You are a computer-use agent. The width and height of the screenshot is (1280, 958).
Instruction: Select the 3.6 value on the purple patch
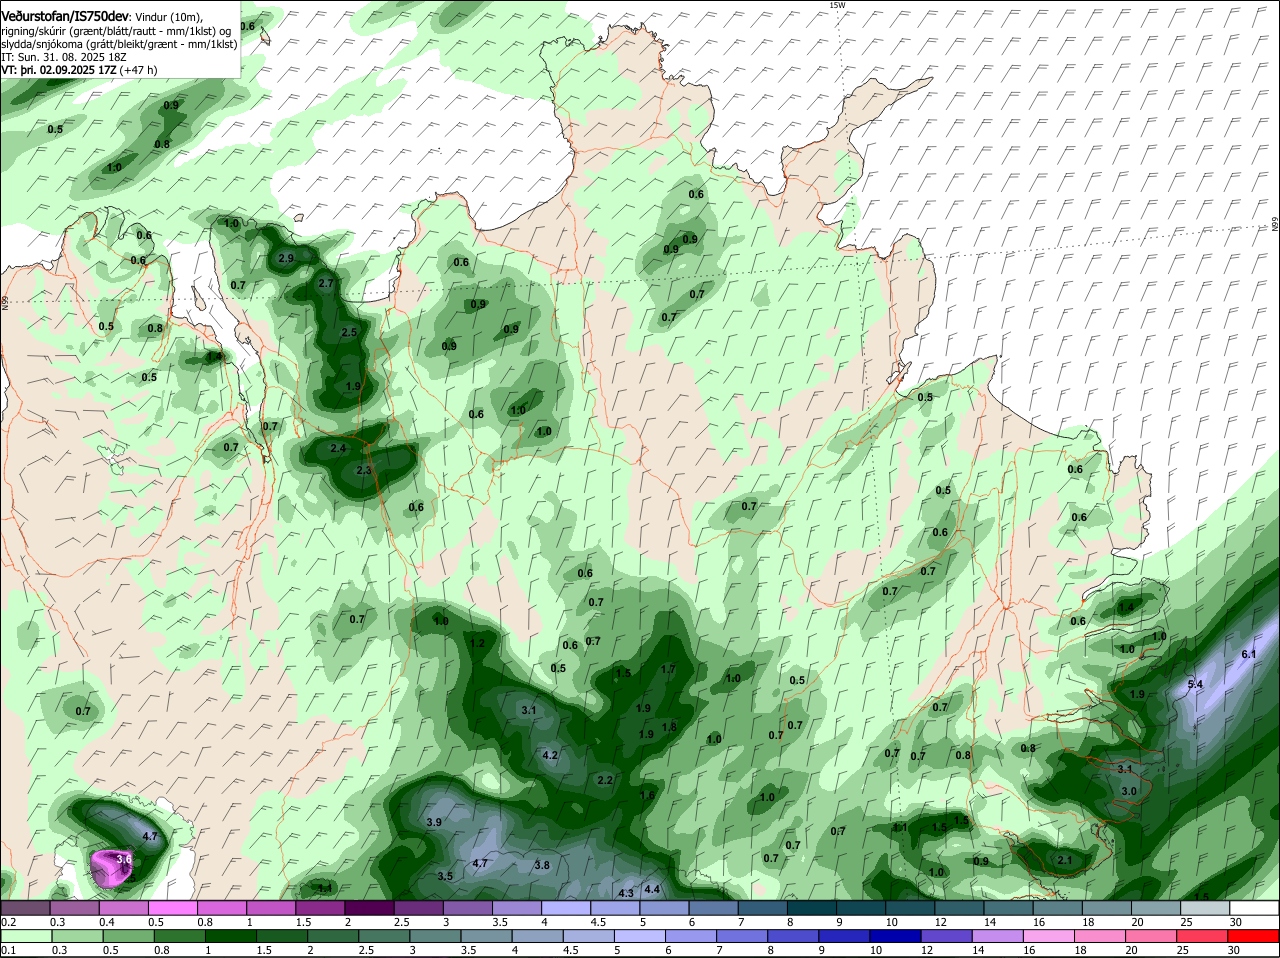[x=124, y=858]
